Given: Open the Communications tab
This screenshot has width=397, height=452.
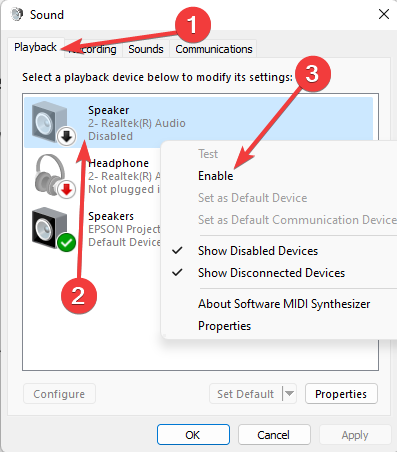Looking at the screenshot, I should click(x=214, y=49).
